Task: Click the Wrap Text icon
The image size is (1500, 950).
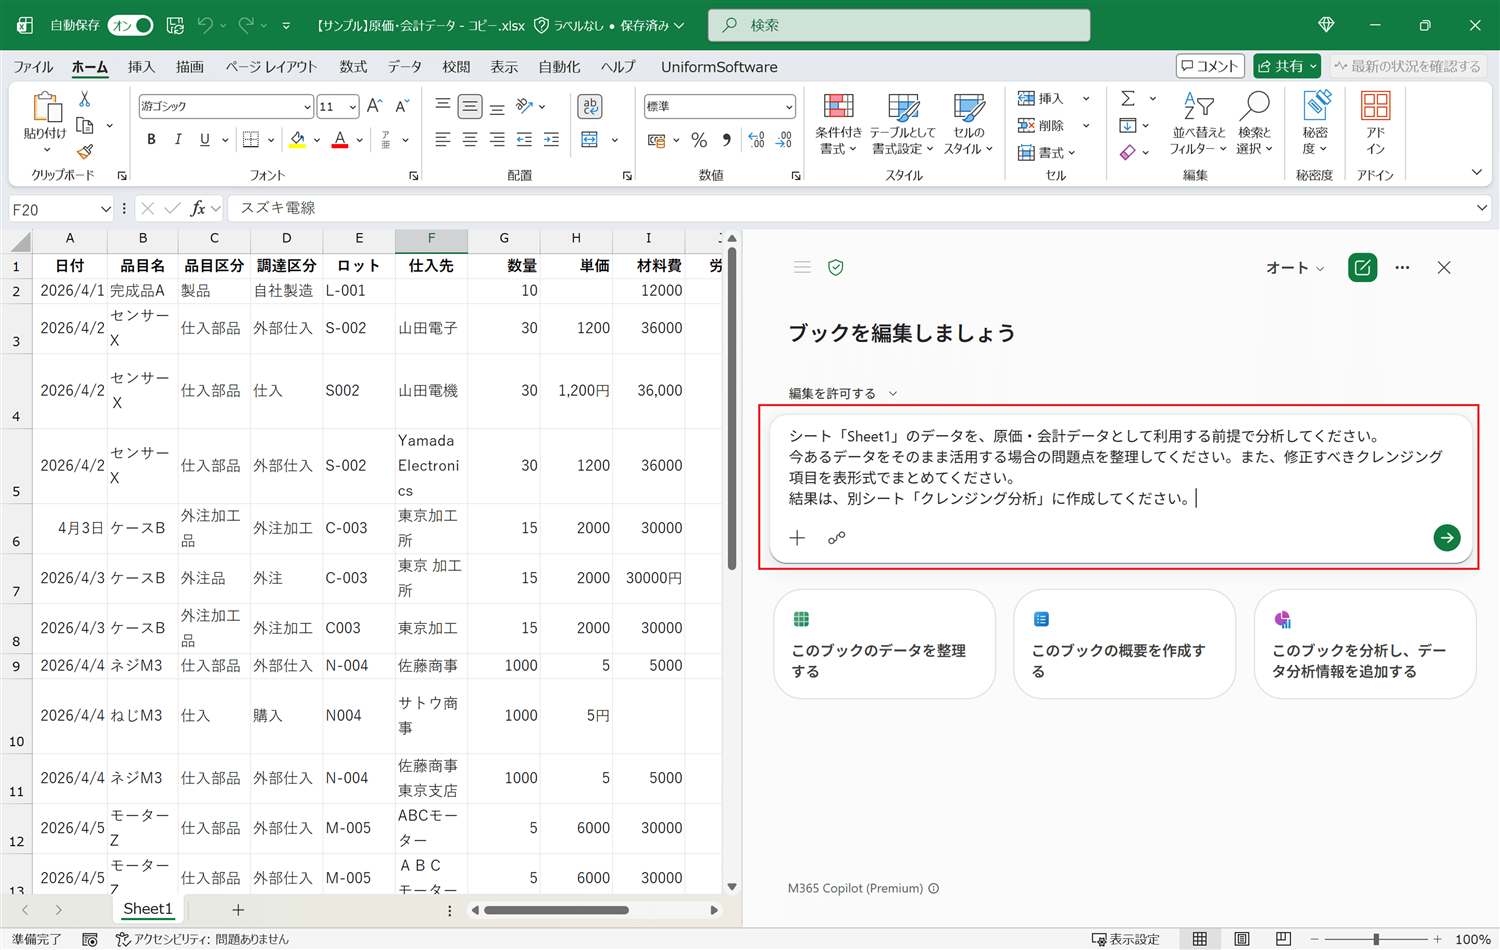Action: 590,106
